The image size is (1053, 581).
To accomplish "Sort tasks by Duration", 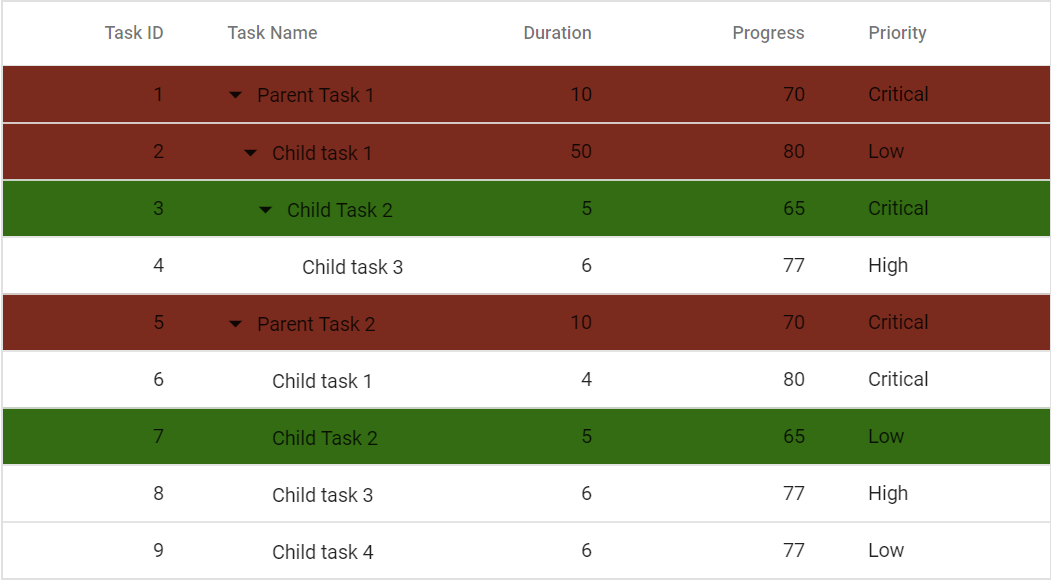I will tap(557, 33).
